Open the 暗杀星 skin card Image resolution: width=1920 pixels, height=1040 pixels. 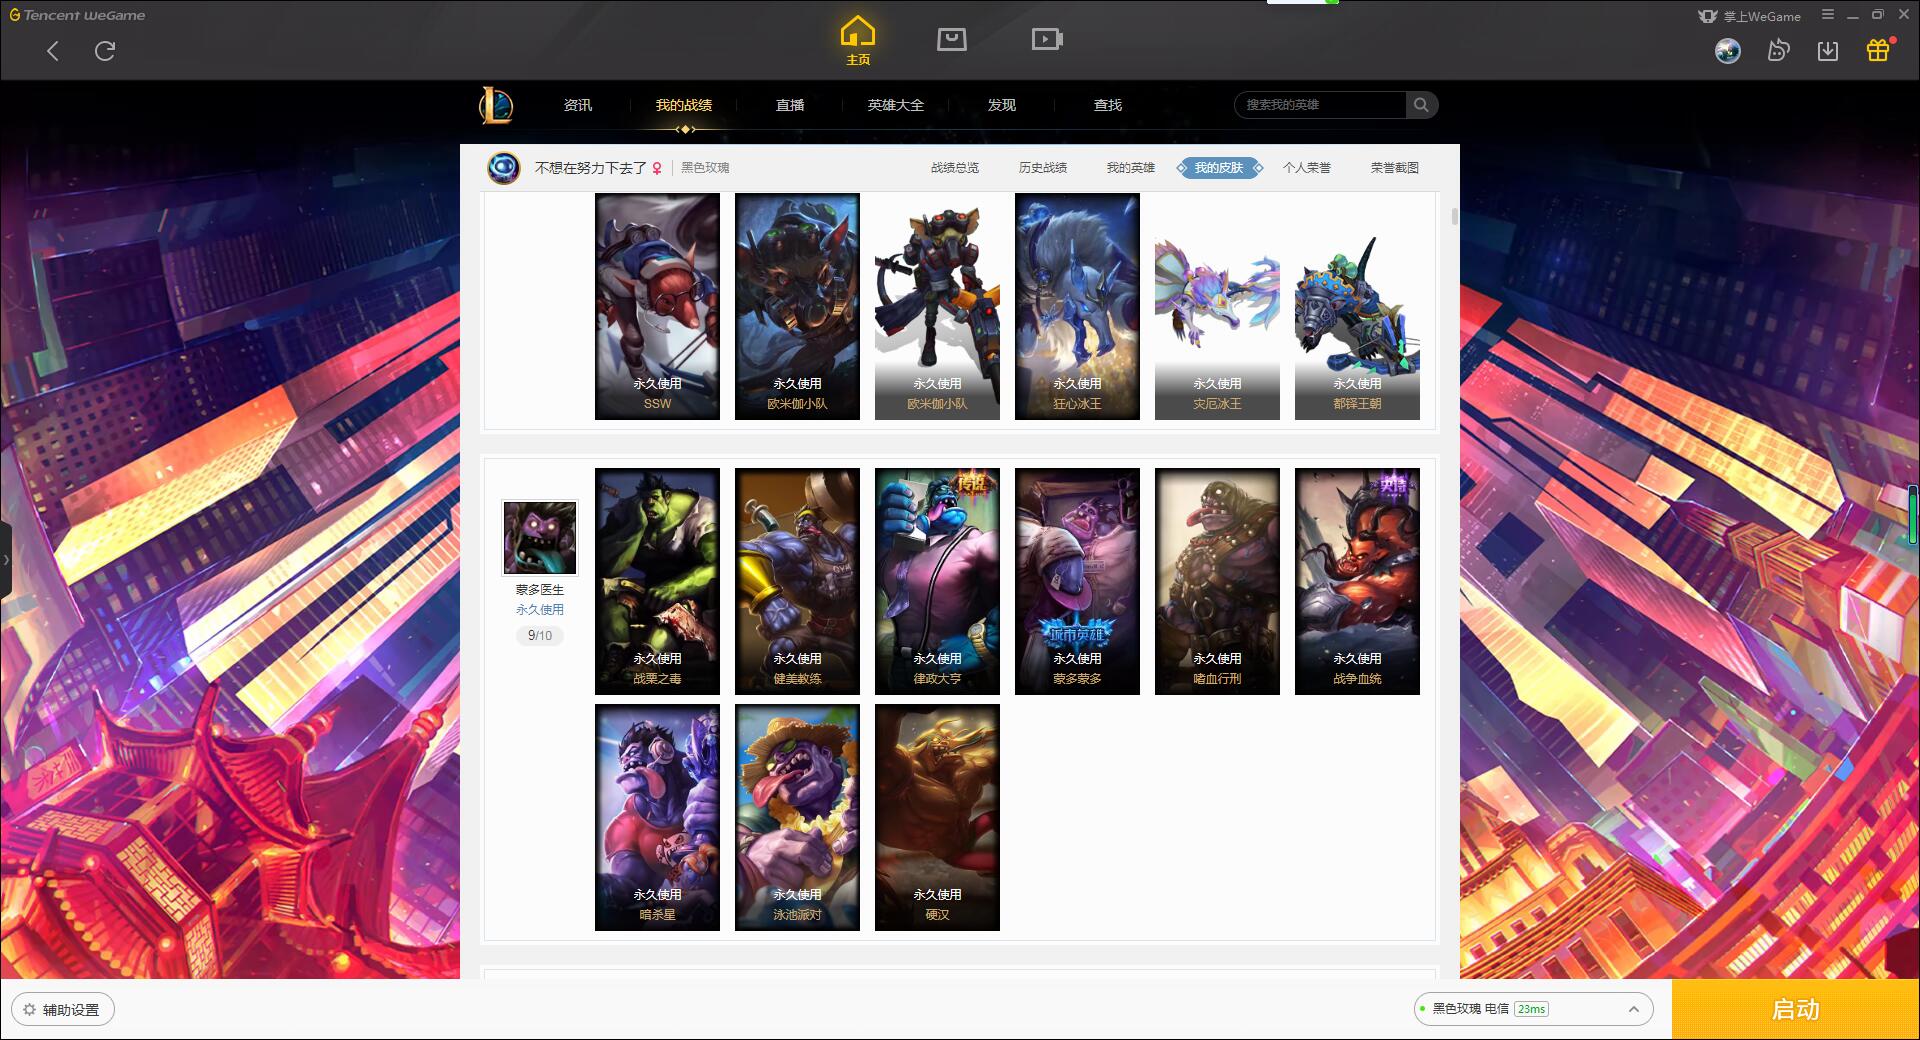[x=657, y=817]
